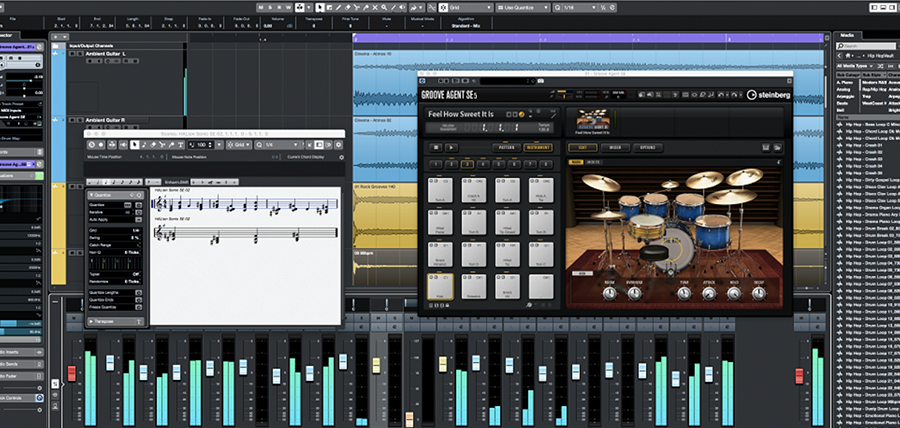Click the Freeze Quantize button
The width and height of the screenshot is (900, 428).
point(139,307)
